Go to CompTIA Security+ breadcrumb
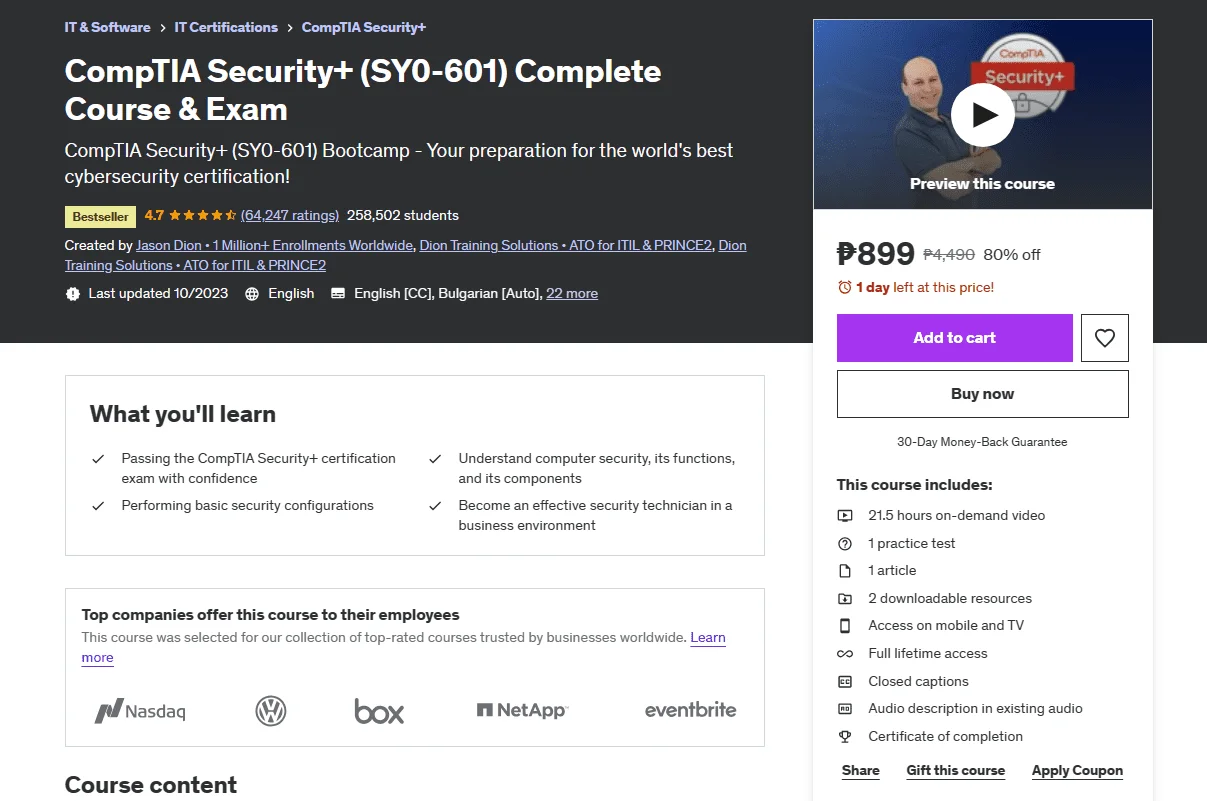Image resolution: width=1207 pixels, height=801 pixels. pos(364,27)
